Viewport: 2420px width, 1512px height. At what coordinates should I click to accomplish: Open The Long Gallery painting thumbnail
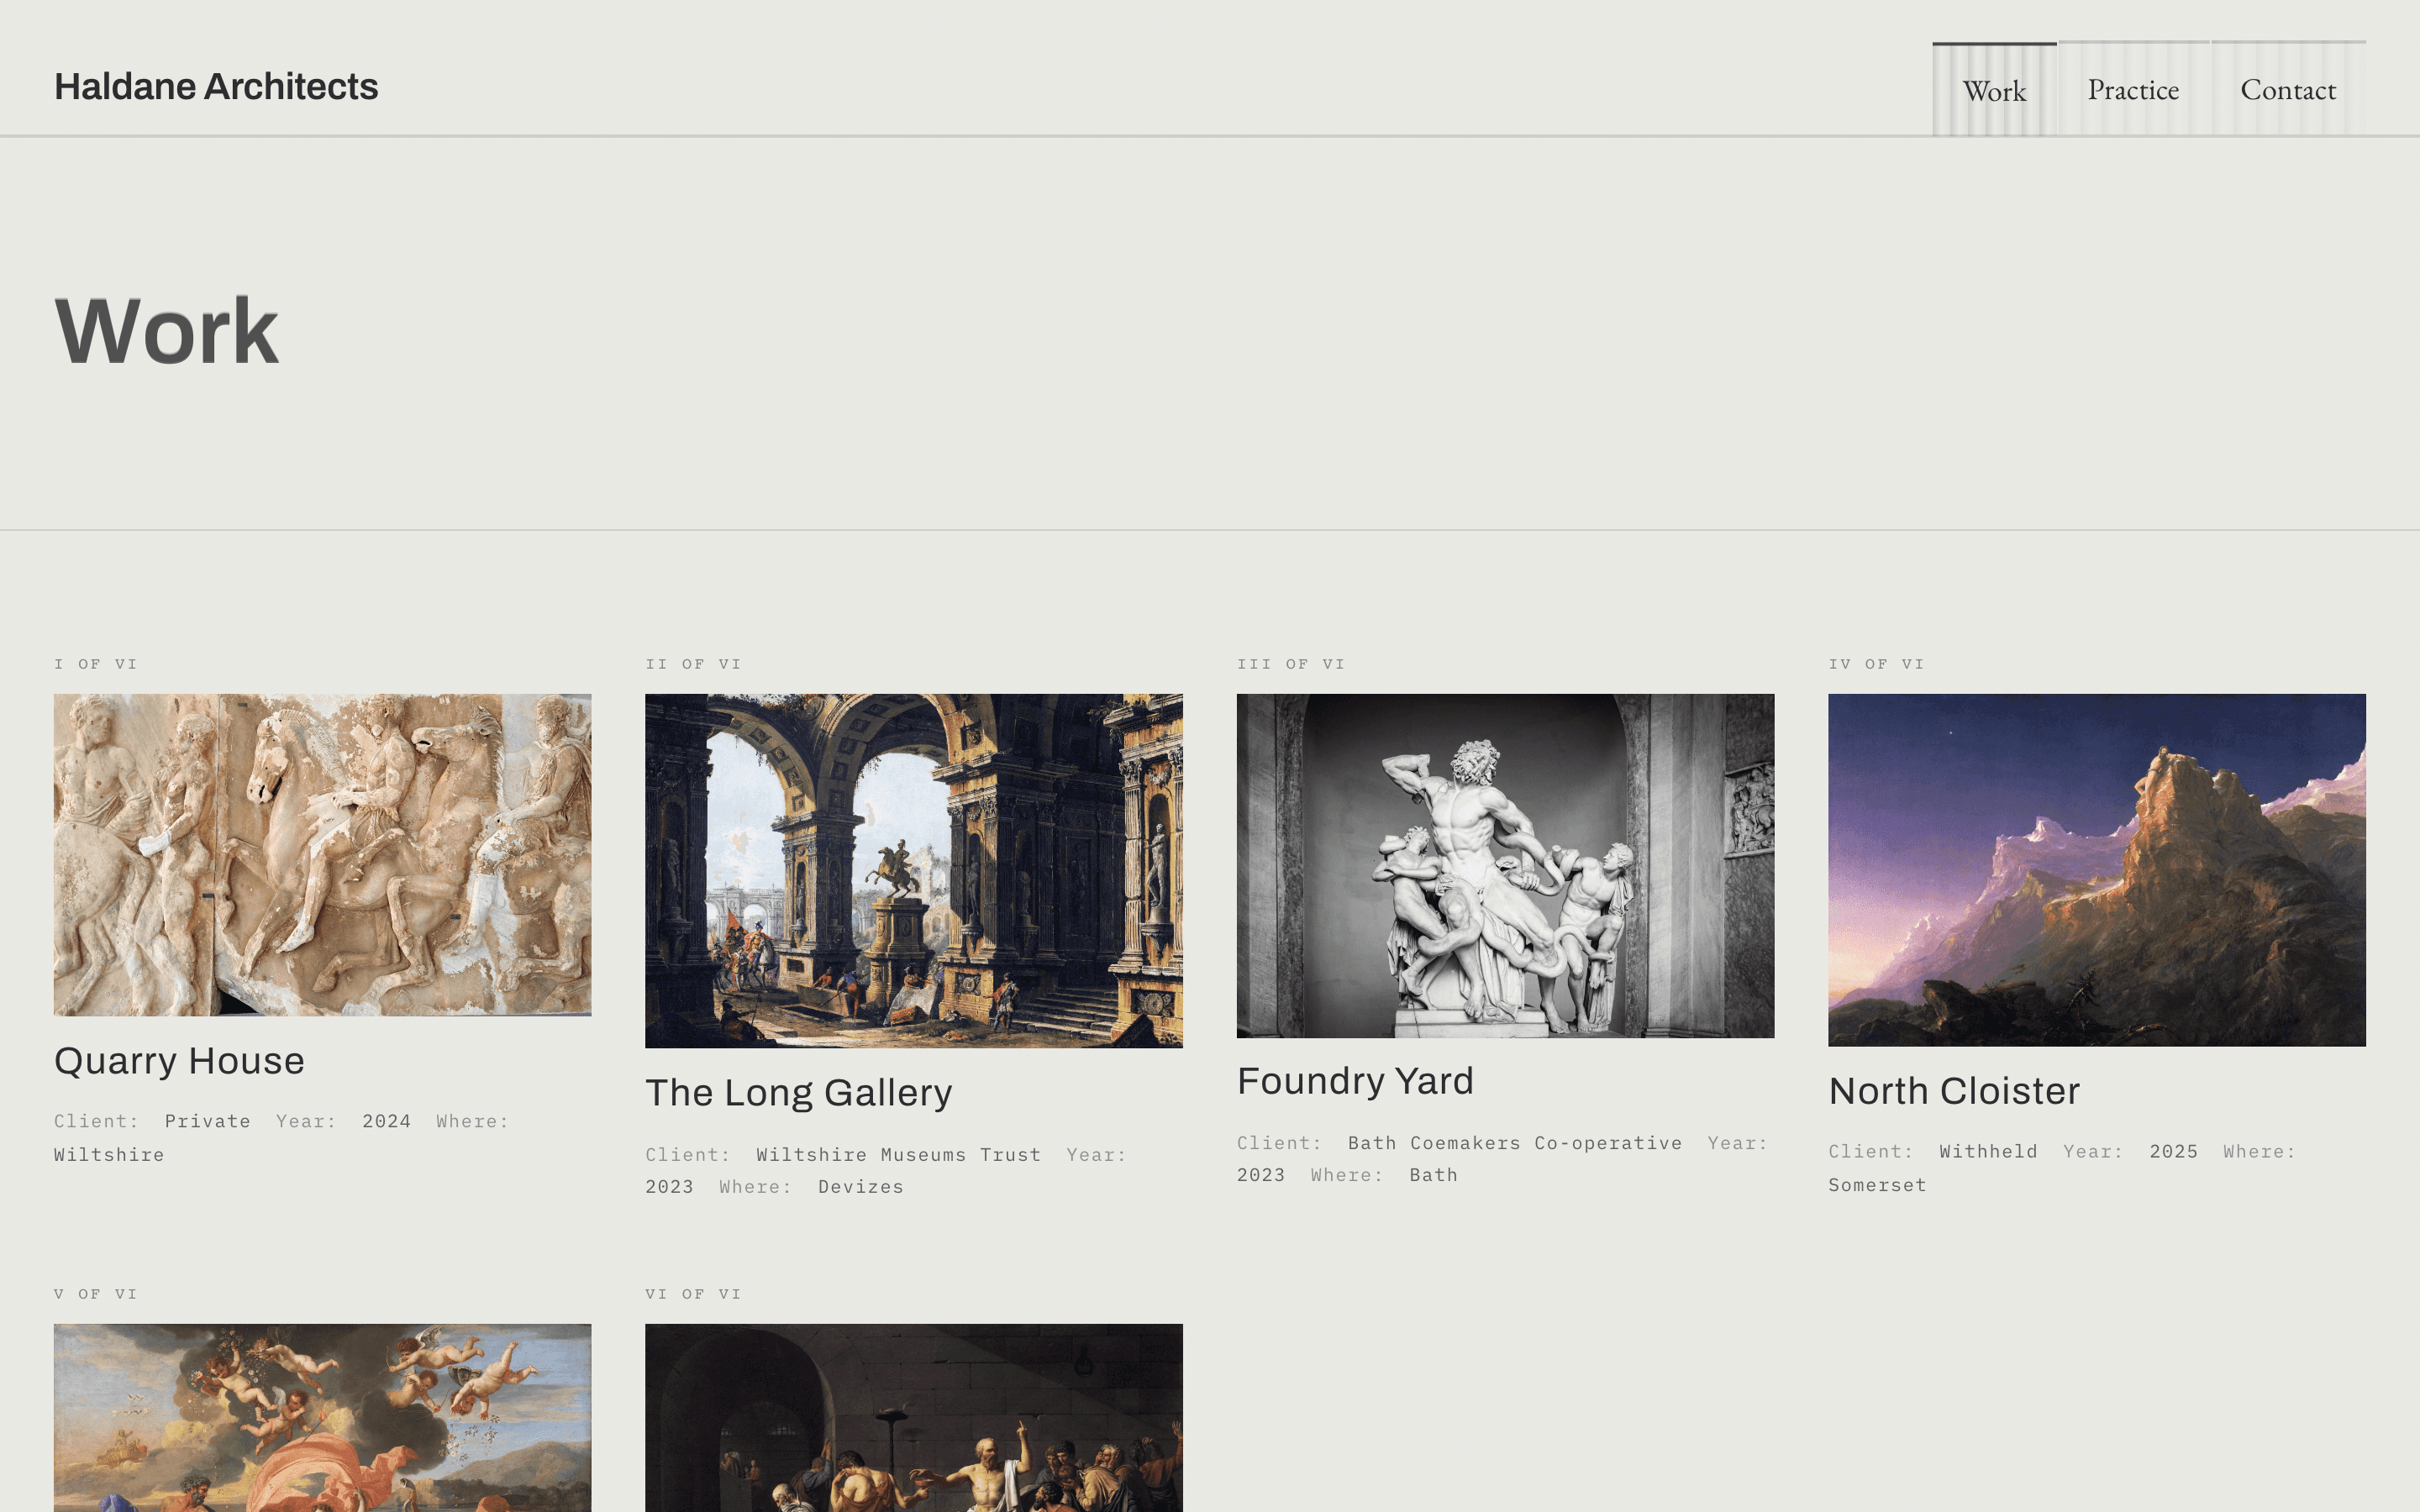[x=913, y=871]
